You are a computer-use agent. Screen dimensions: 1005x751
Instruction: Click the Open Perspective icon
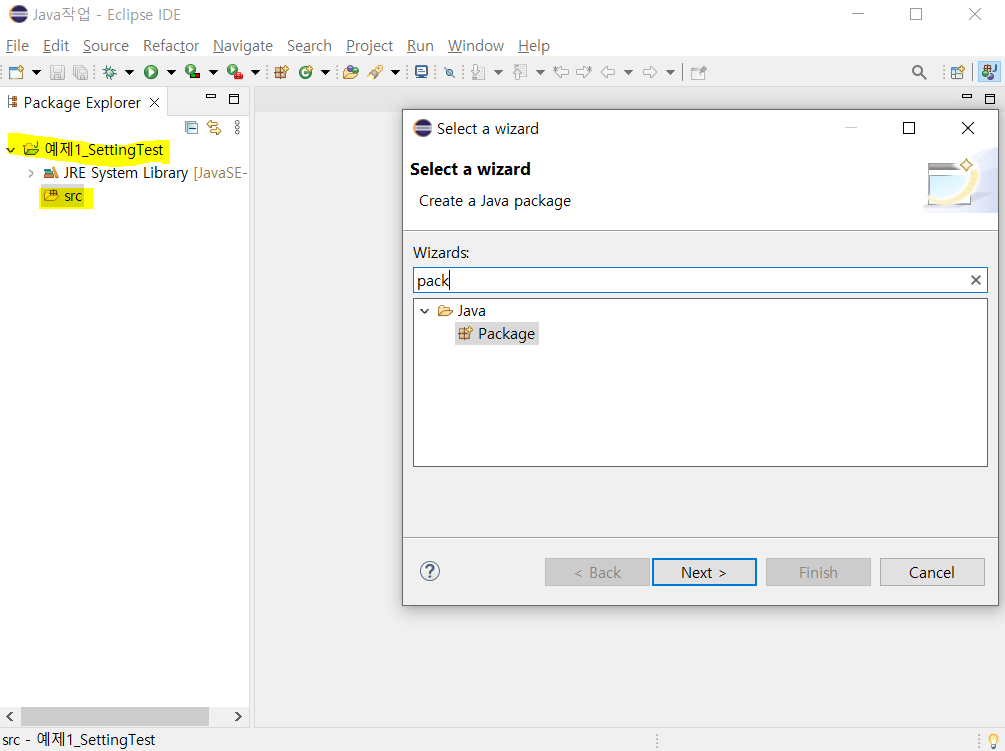(x=958, y=72)
